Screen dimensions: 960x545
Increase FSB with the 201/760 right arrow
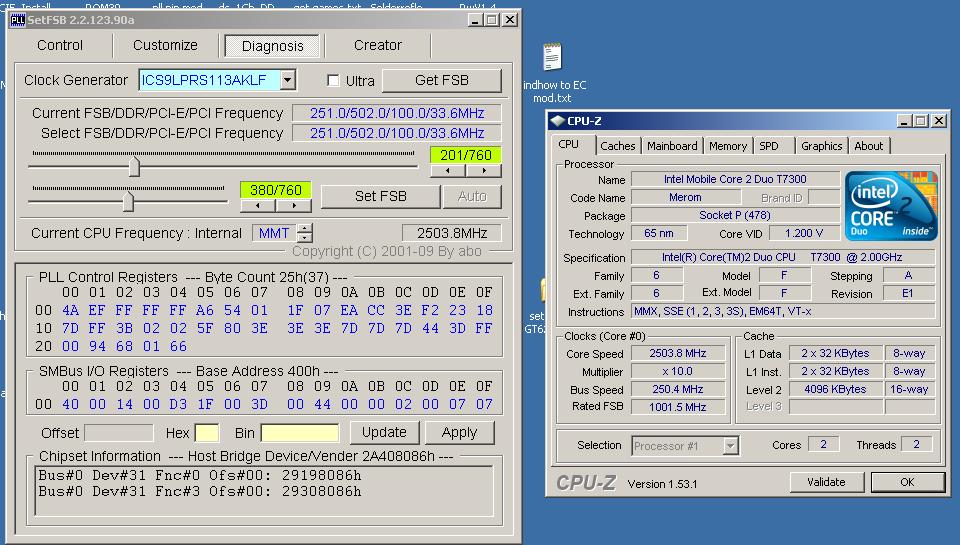click(x=484, y=171)
